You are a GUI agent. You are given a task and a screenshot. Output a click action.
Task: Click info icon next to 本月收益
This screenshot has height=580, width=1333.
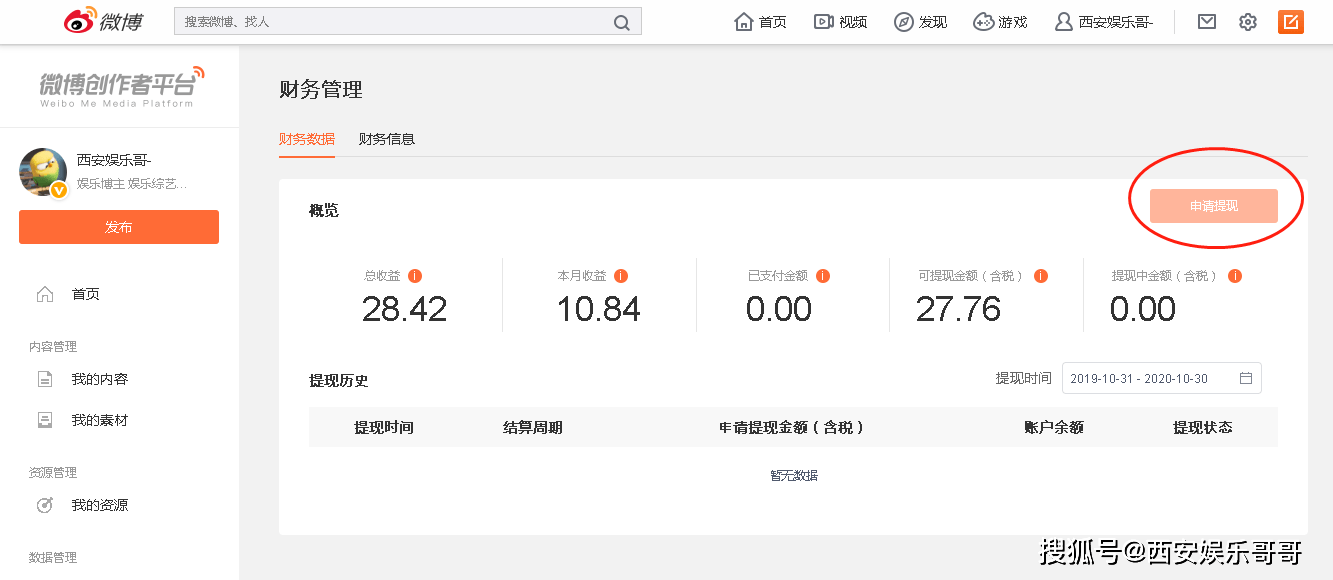point(621,276)
